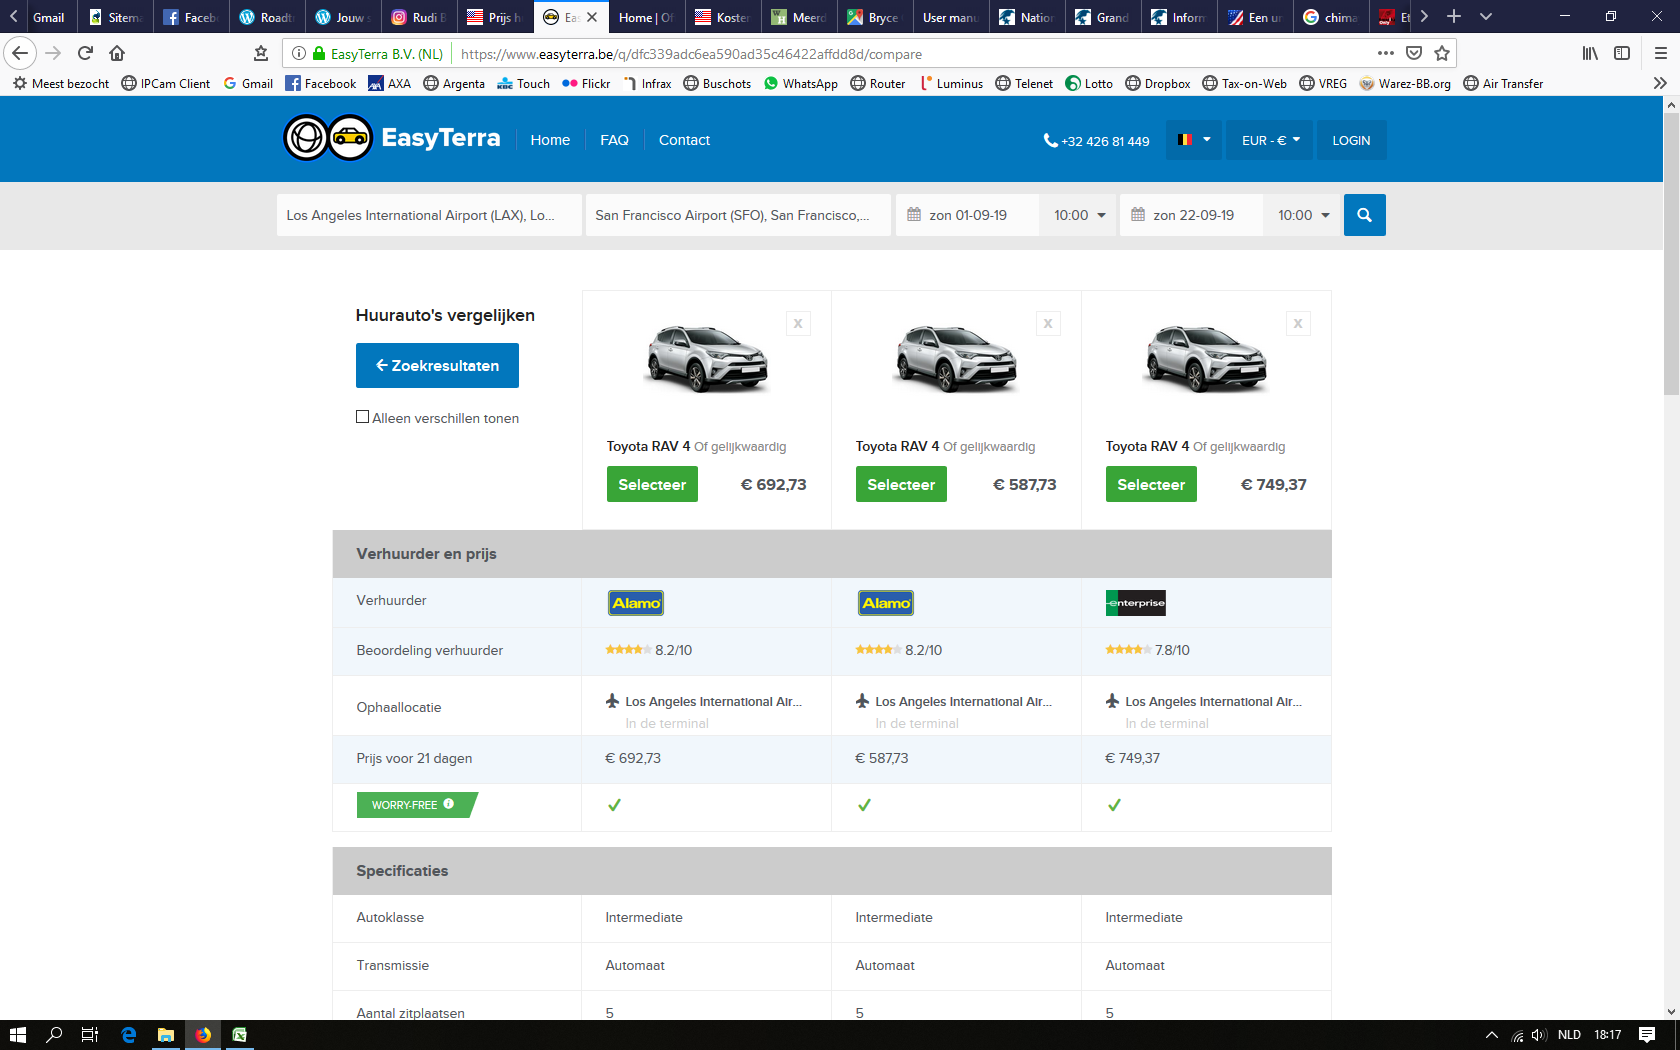
Task: Save page to Pocket
Action: 1414,53
